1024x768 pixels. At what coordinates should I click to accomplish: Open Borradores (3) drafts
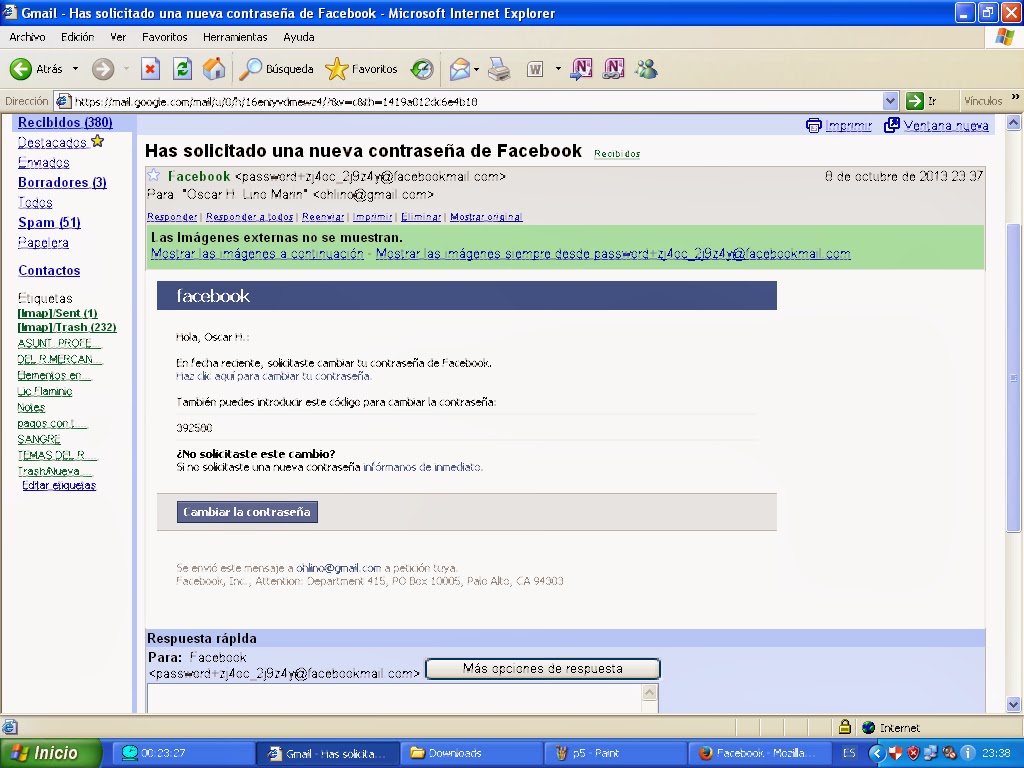tap(62, 182)
